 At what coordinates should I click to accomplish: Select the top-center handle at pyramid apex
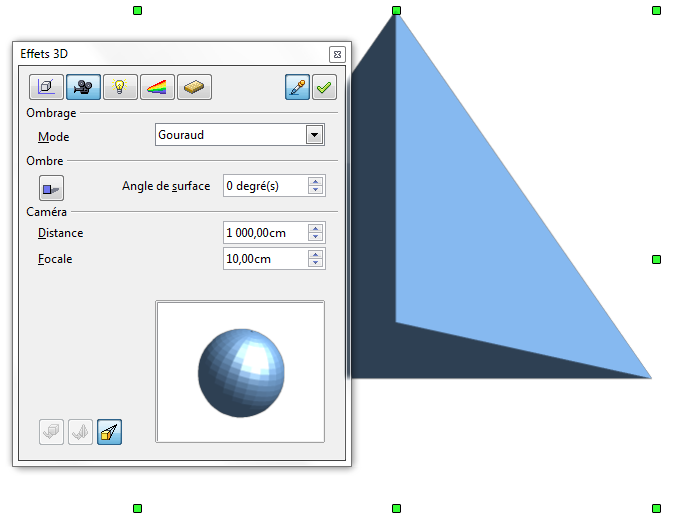(396, 10)
